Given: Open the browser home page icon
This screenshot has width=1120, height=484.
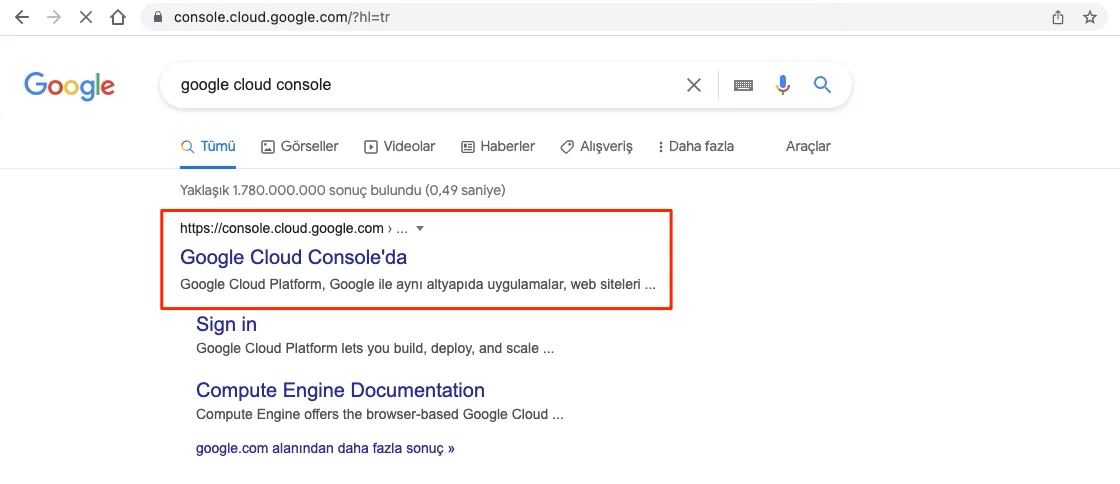Looking at the screenshot, I should point(118,17).
